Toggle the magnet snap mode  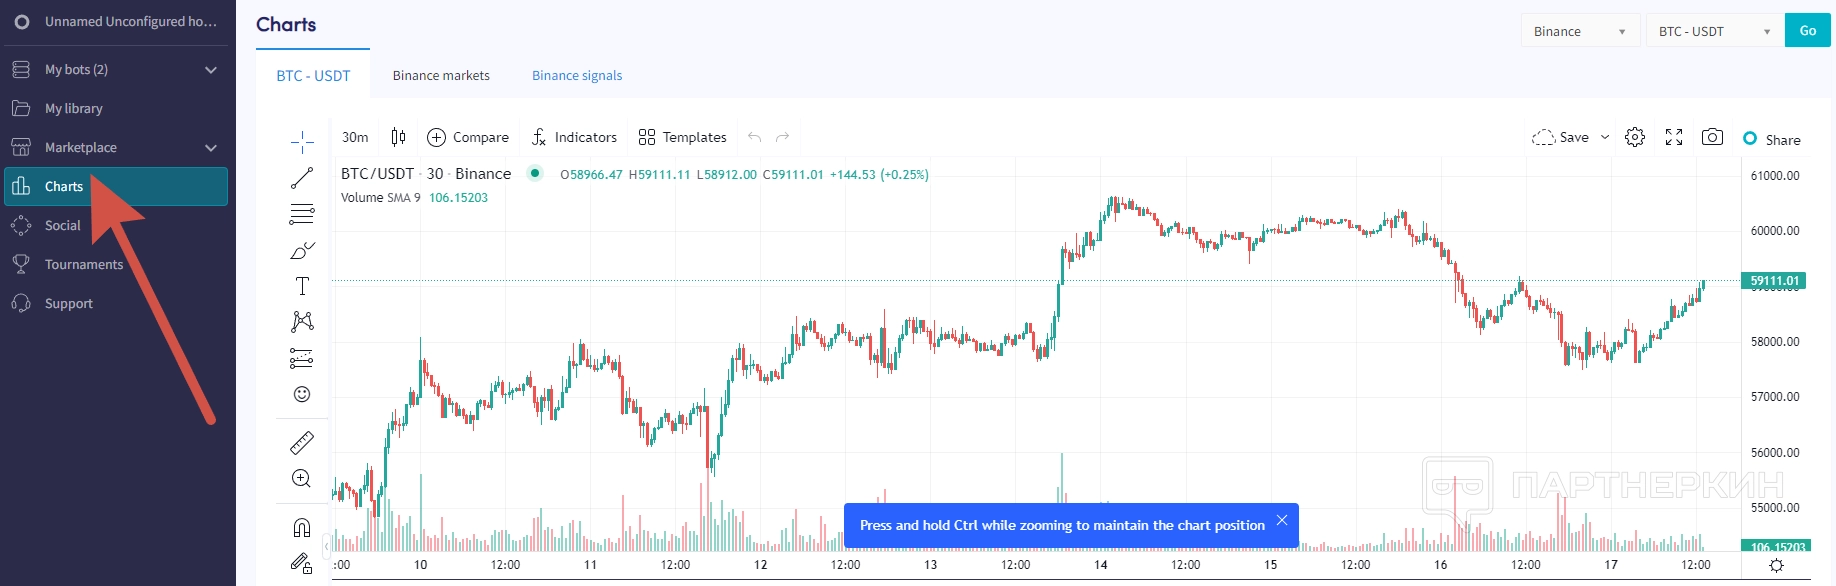click(x=302, y=527)
